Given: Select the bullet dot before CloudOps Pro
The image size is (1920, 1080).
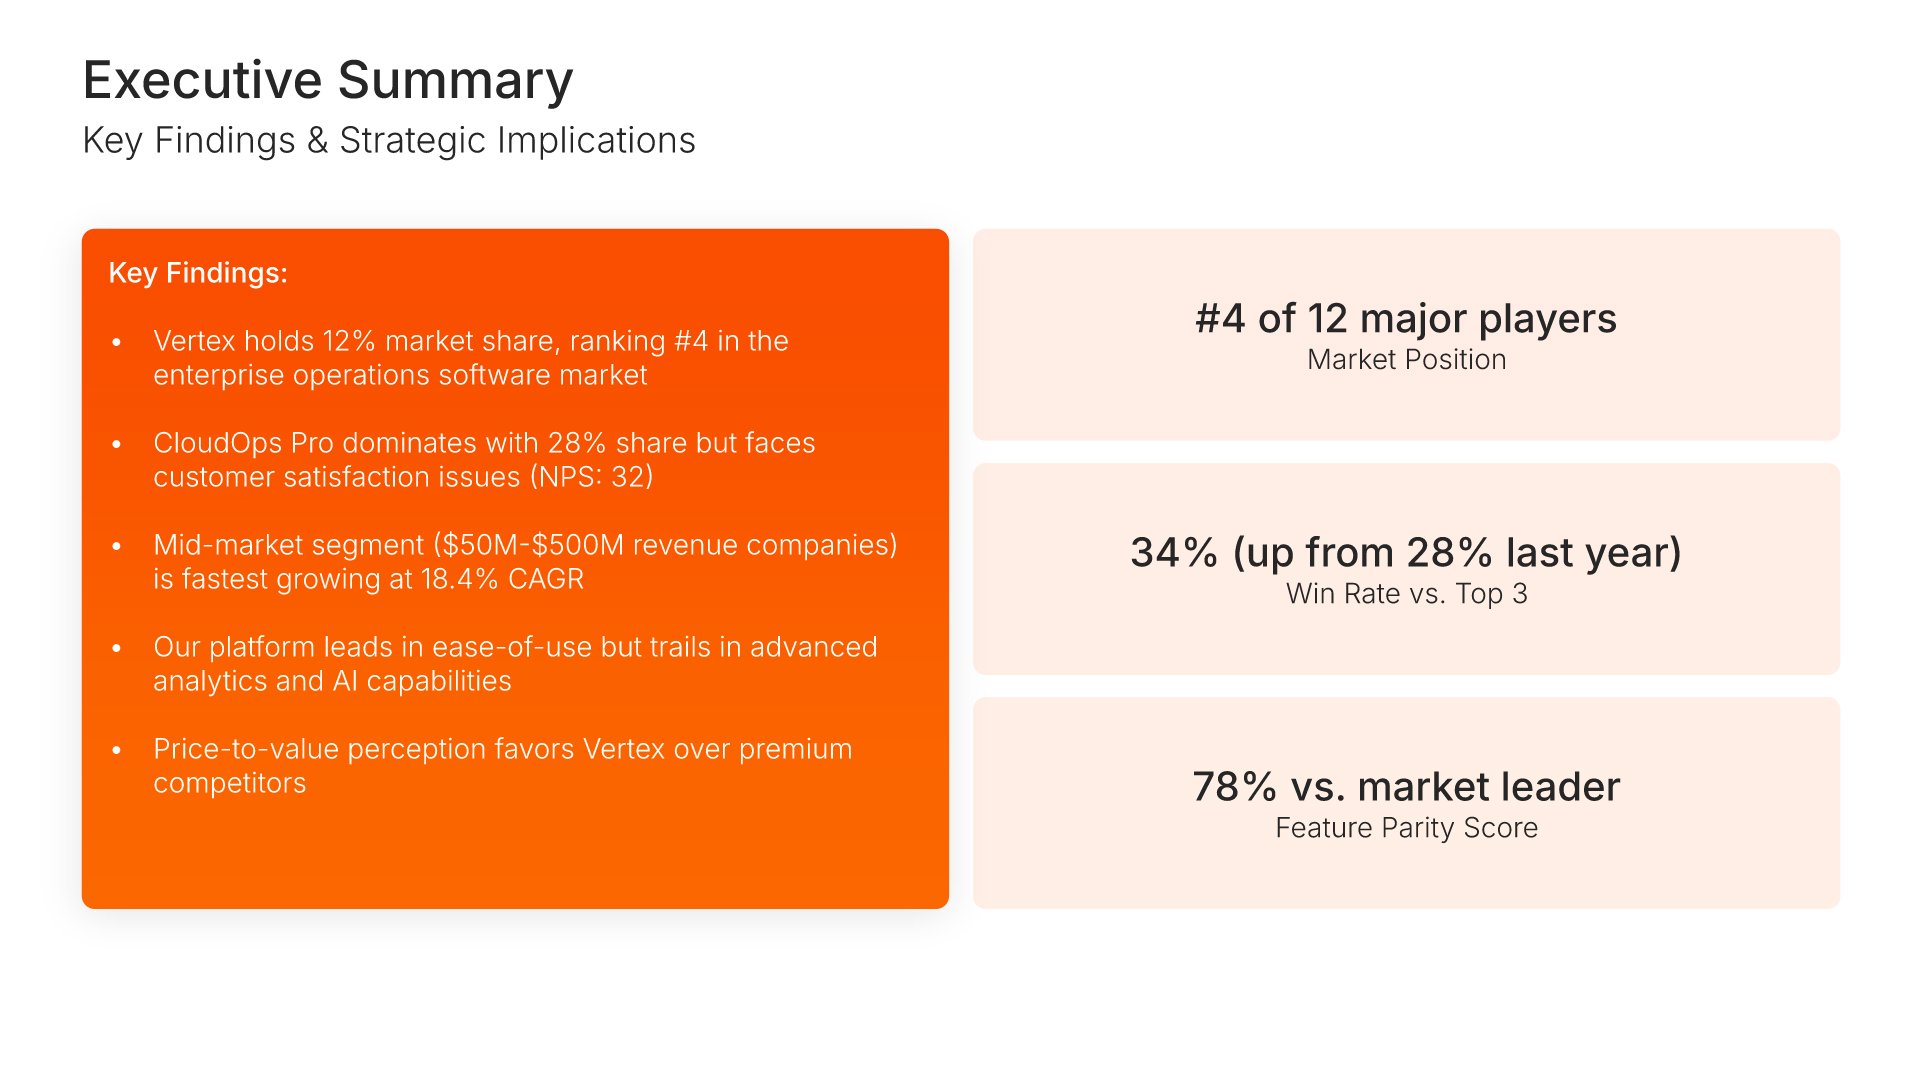Looking at the screenshot, I should click(117, 444).
